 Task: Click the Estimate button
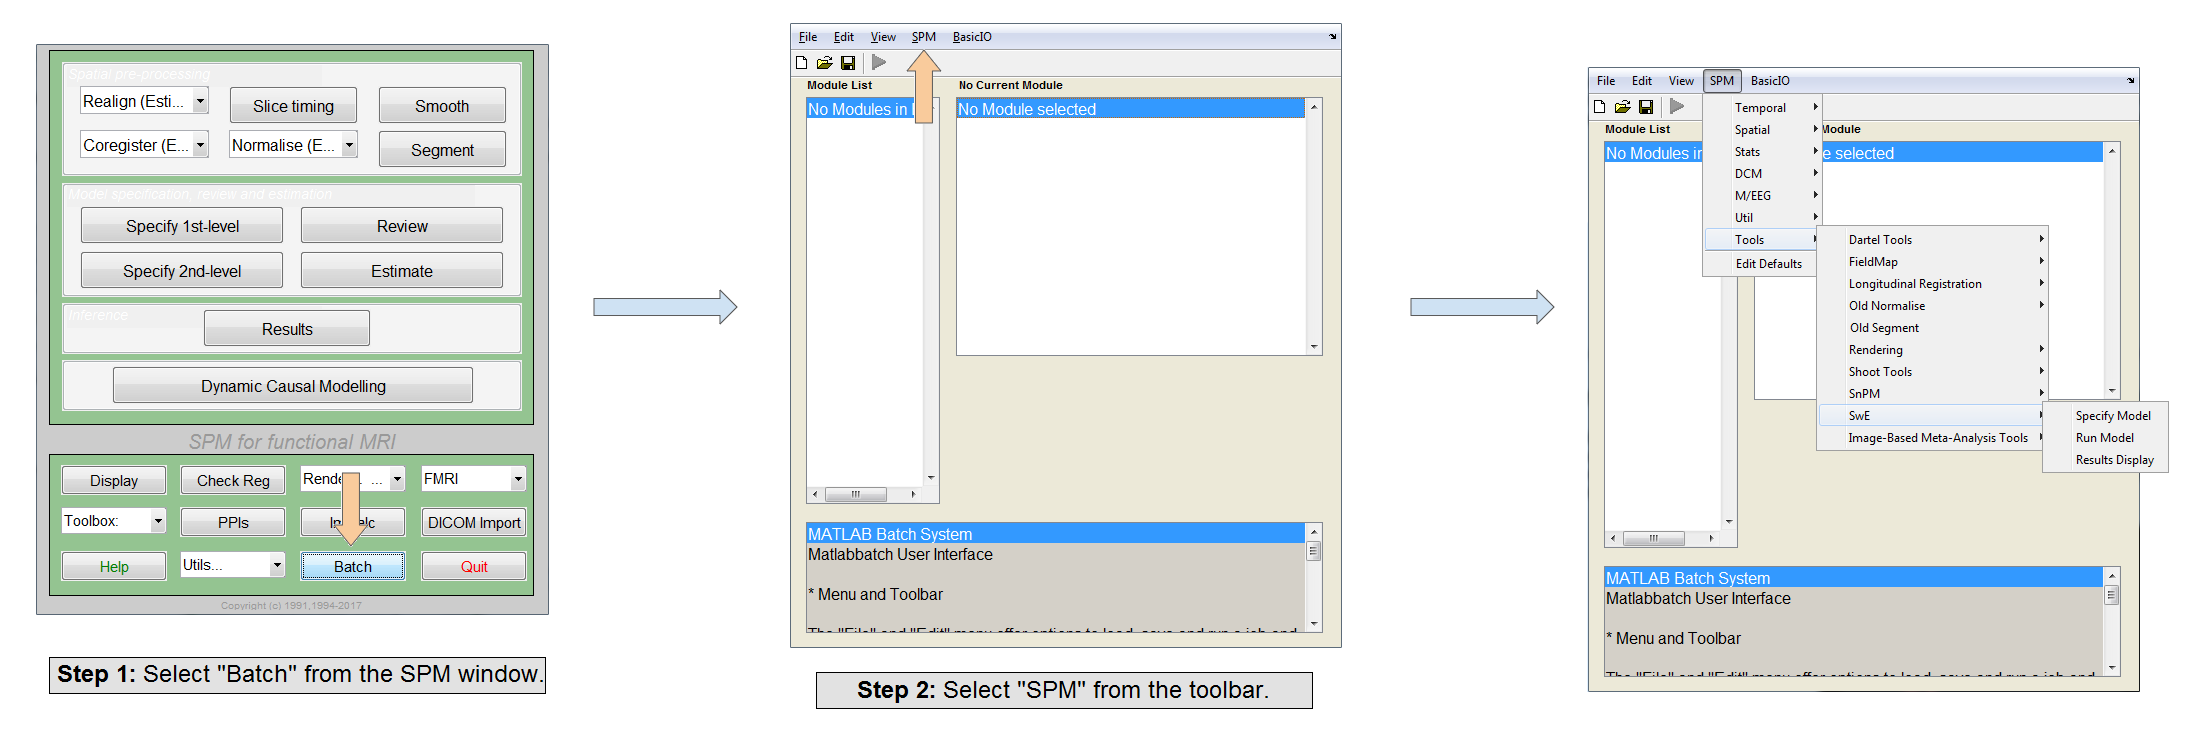pos(402,271)
